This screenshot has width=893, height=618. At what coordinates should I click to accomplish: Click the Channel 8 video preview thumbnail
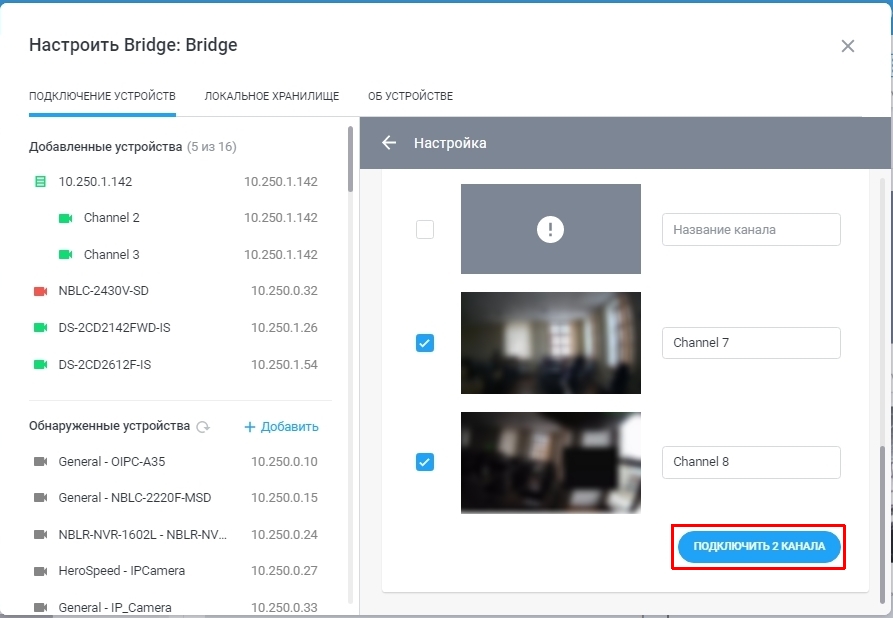(551, 463)
